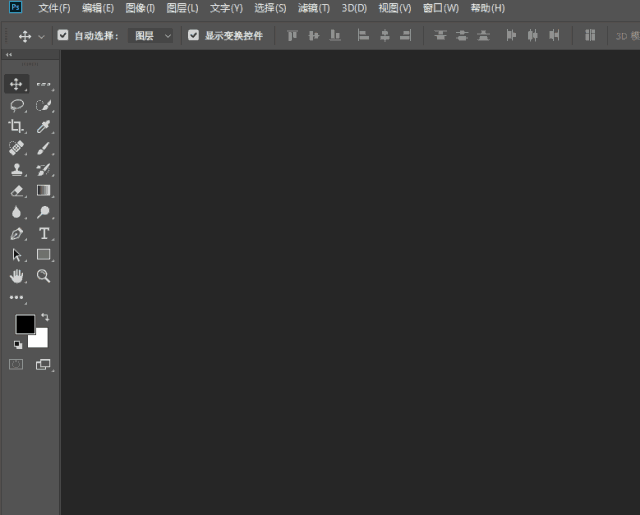Screen dimensions: 640x515
Task: Open the 文字(Y) menu
Action: (226, 8)
